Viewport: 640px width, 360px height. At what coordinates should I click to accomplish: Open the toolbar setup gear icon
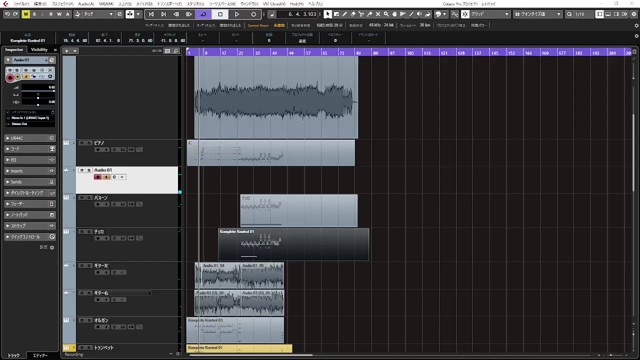634,14
